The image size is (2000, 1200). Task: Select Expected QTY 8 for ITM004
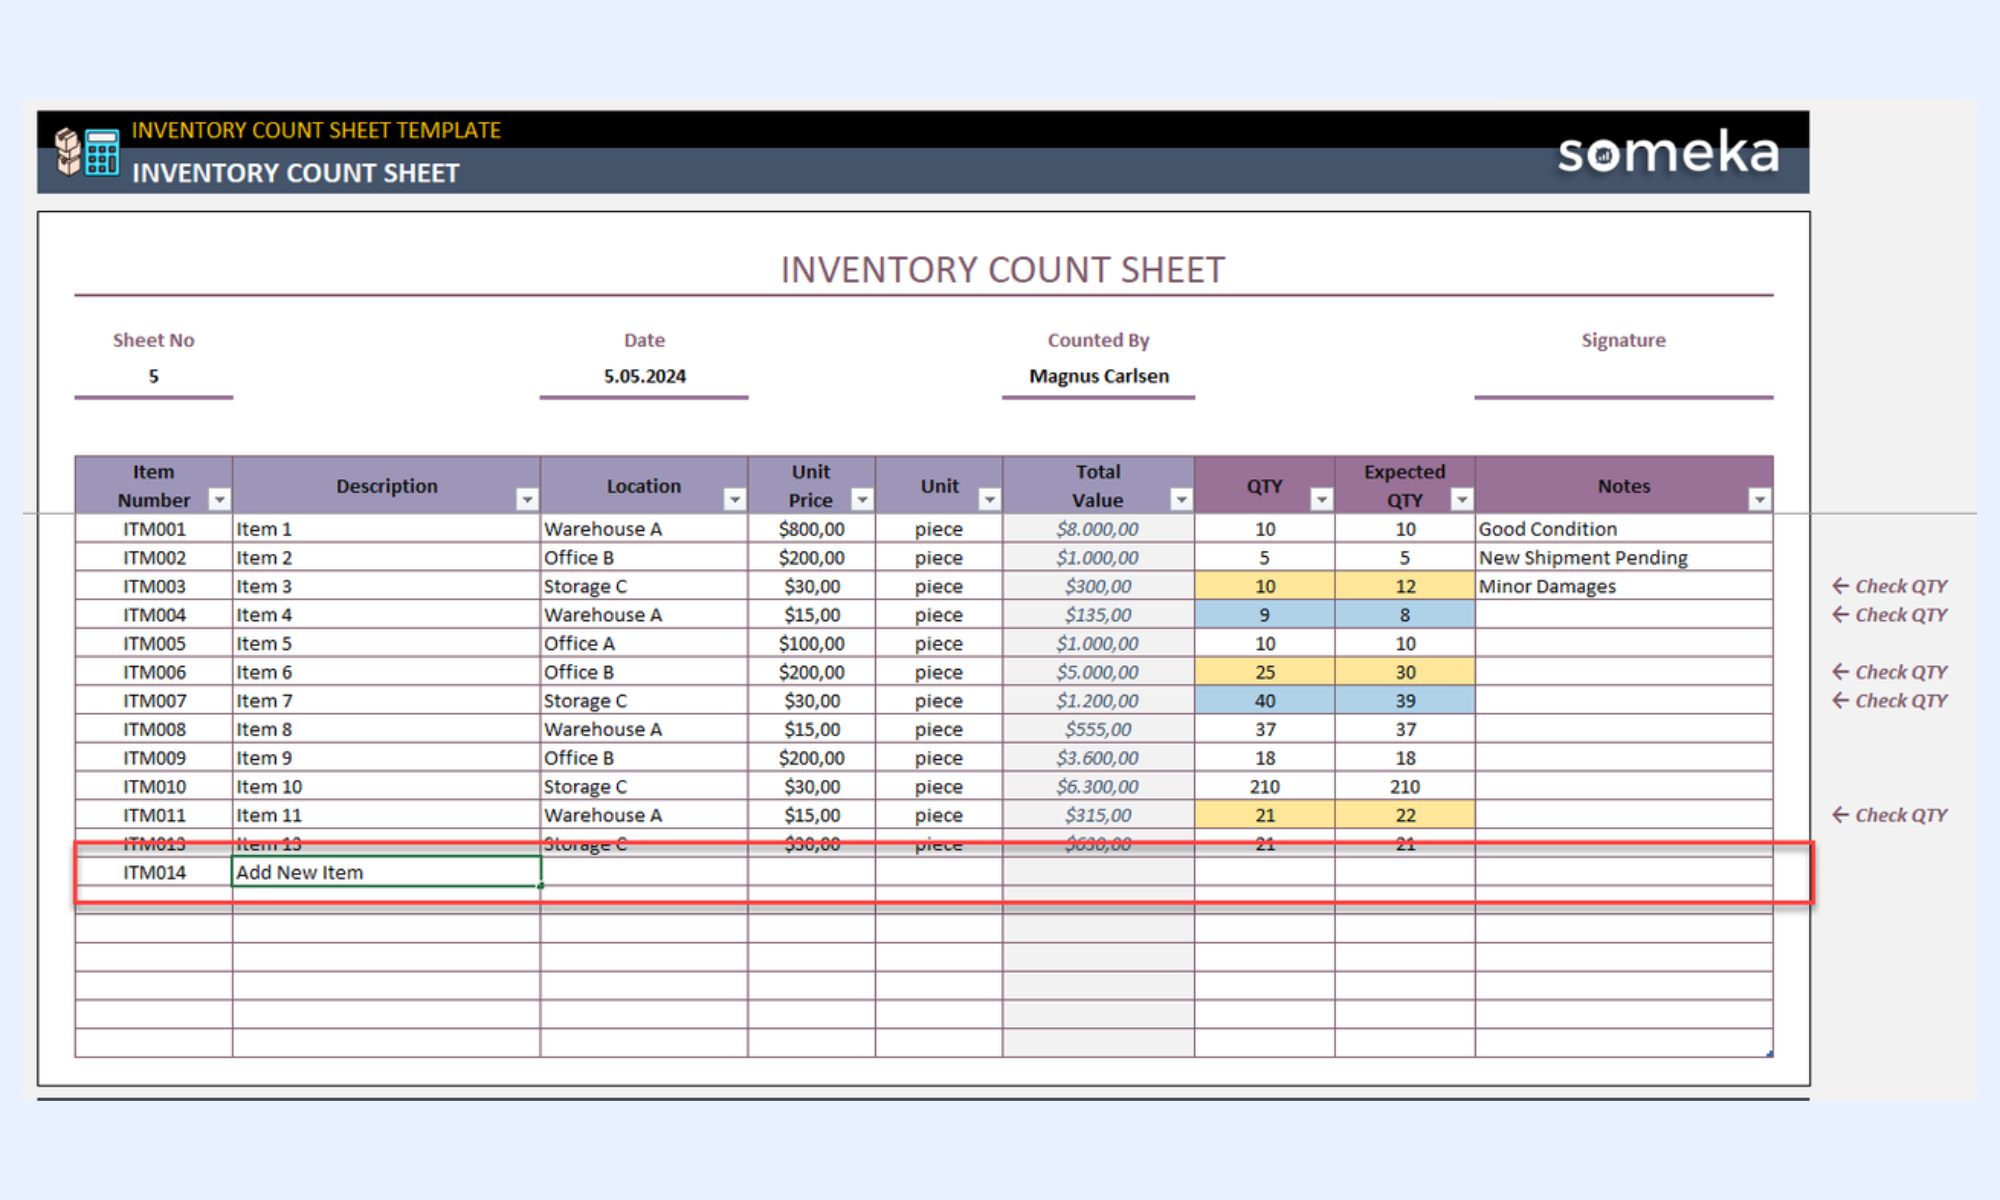[x=1405, y=615]
